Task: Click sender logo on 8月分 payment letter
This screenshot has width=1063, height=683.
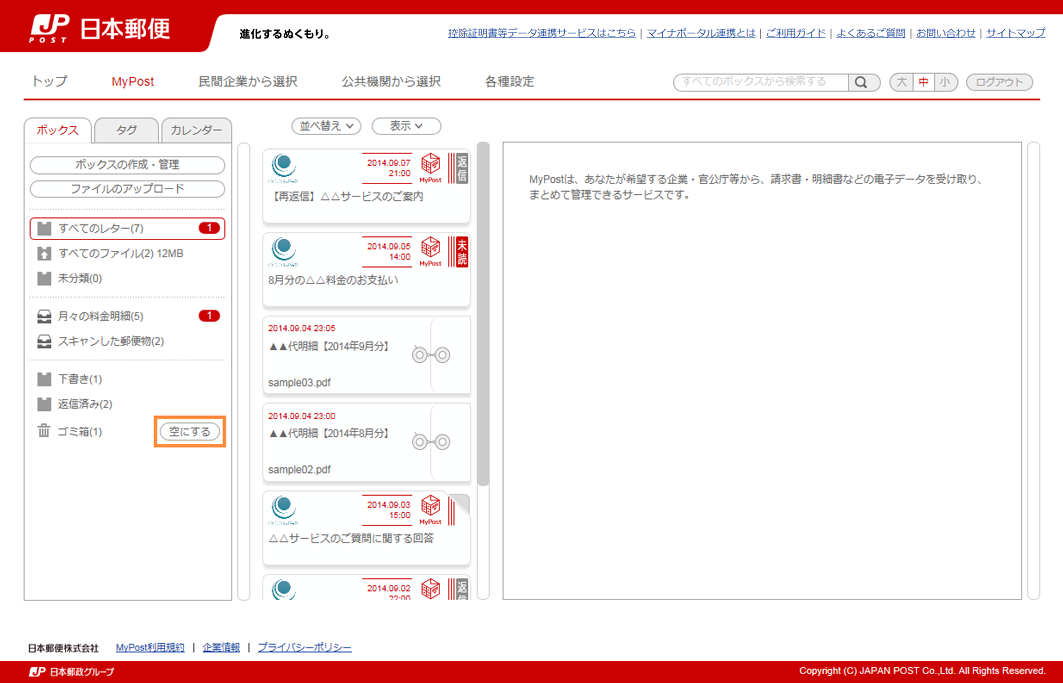Action: click(x=283, y=252)
